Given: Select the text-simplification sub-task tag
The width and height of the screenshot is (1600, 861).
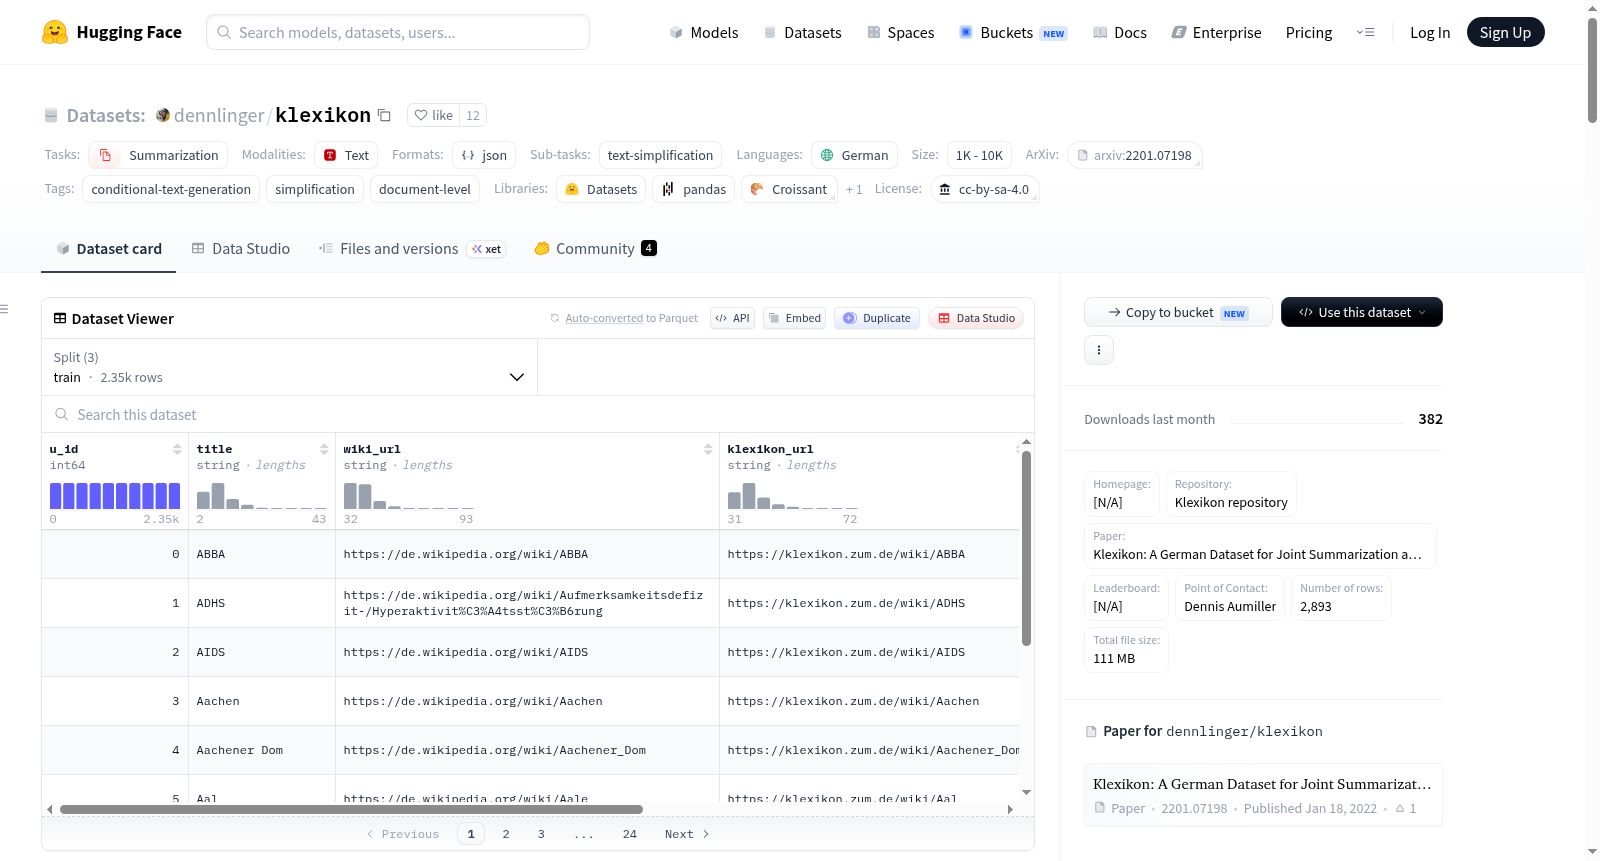Looking at the screenshot, I should (x=660, y=155).
